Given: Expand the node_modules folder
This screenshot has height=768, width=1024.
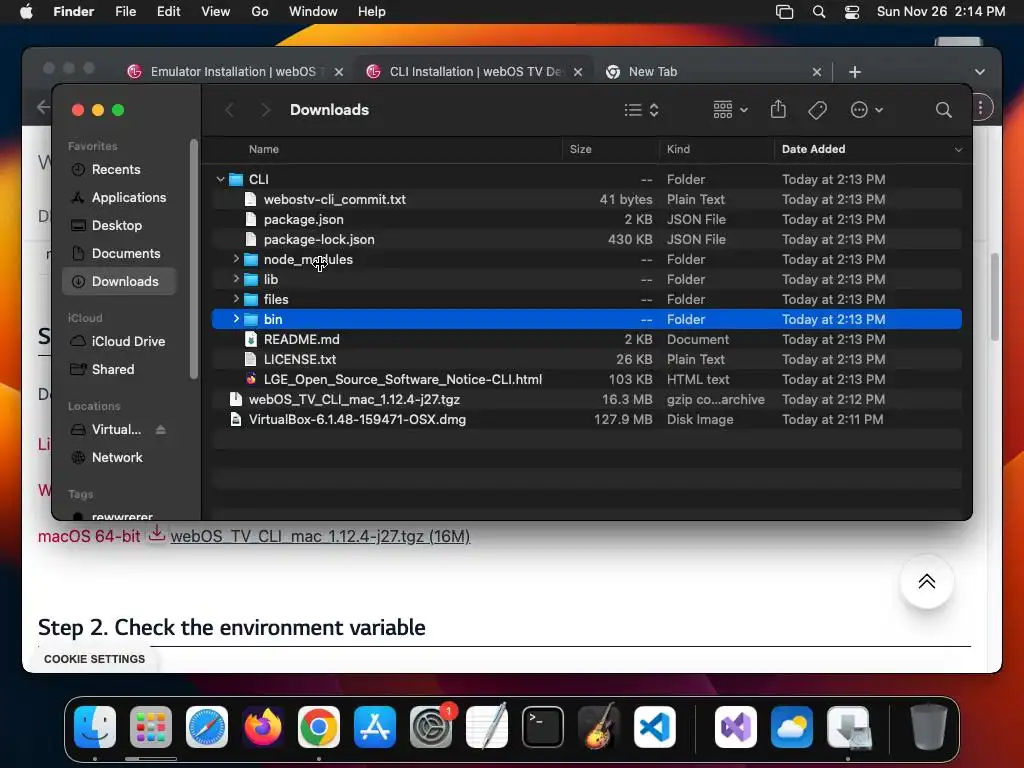Looking at the screenshot, I should click(236, 259).
